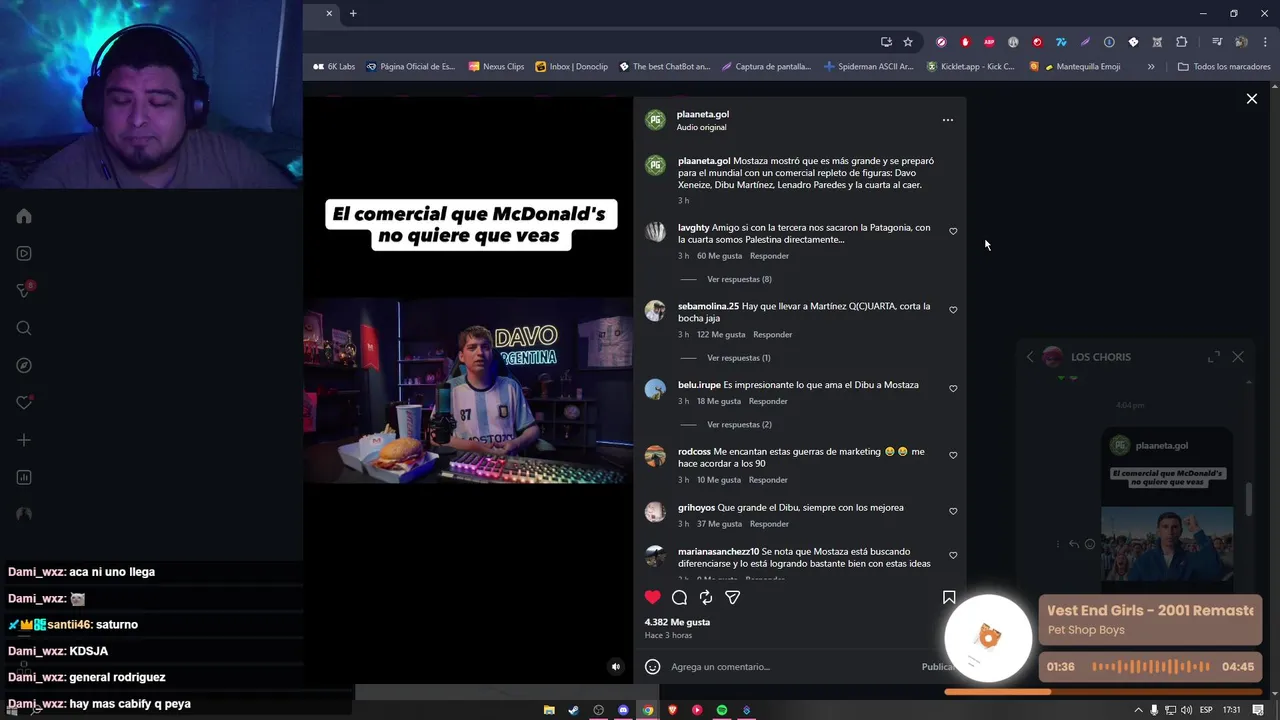The width and height of the screenshot is (1280, 720).
Task: Open '6K Labs' bookmark
Action: click(x=334, y=67)
